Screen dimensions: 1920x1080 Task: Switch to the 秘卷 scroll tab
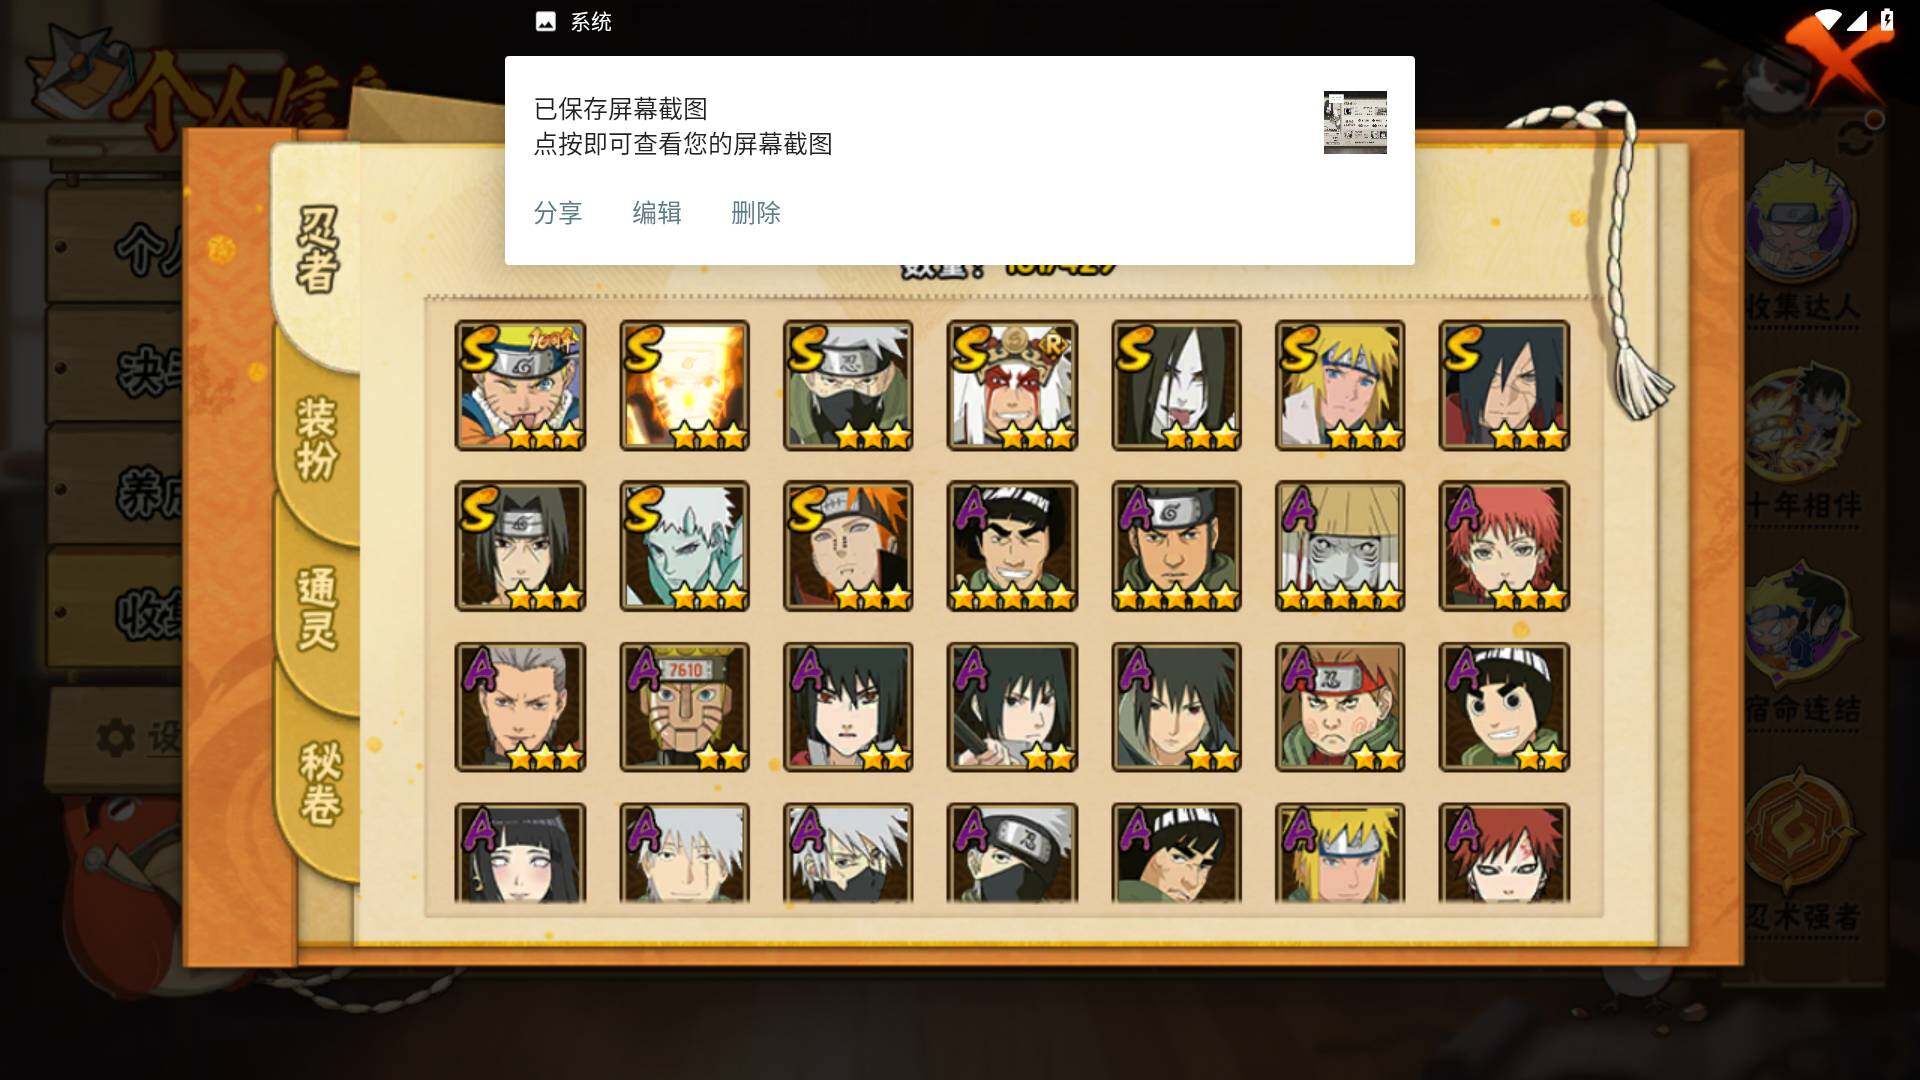coord(320,783)
